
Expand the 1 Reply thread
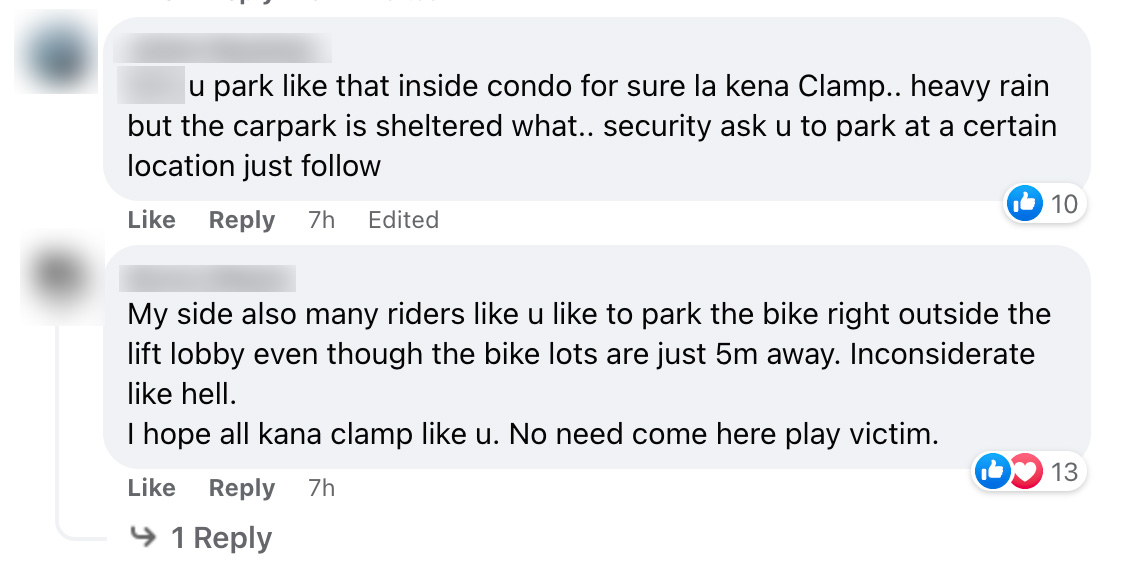[222, 538]
